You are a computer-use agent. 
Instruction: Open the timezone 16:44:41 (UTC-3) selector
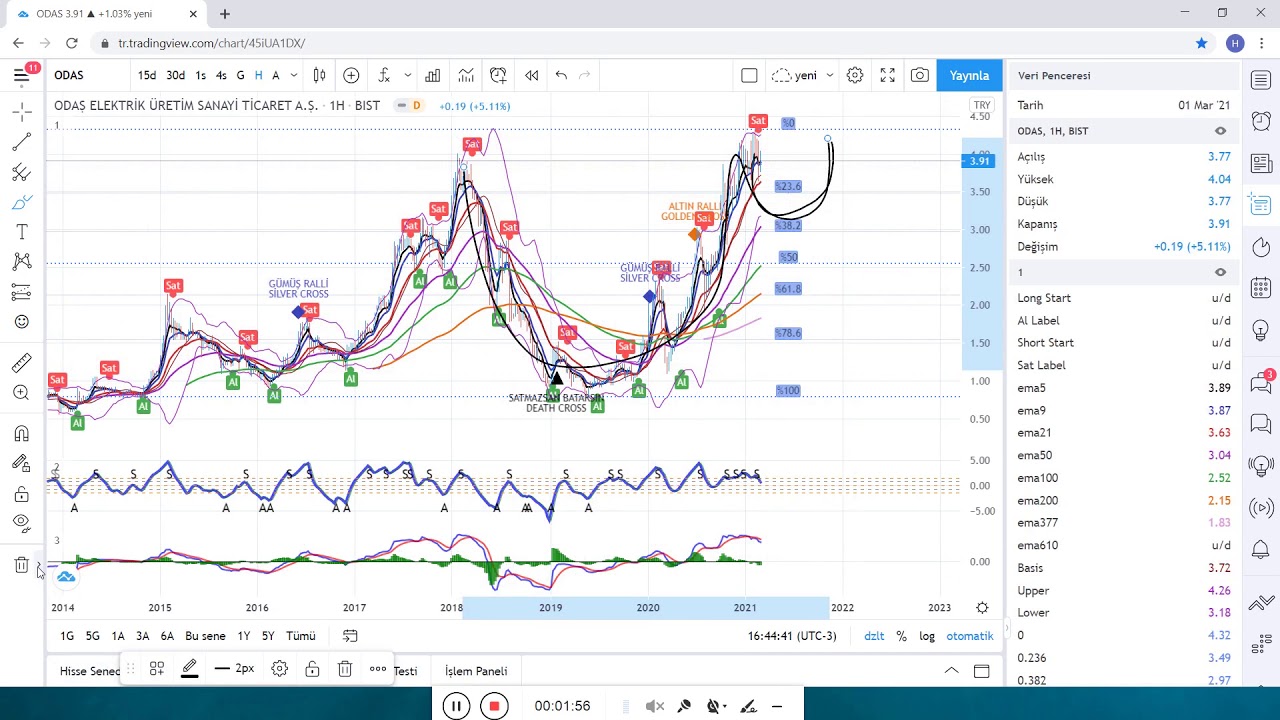[x=791, y=636]
